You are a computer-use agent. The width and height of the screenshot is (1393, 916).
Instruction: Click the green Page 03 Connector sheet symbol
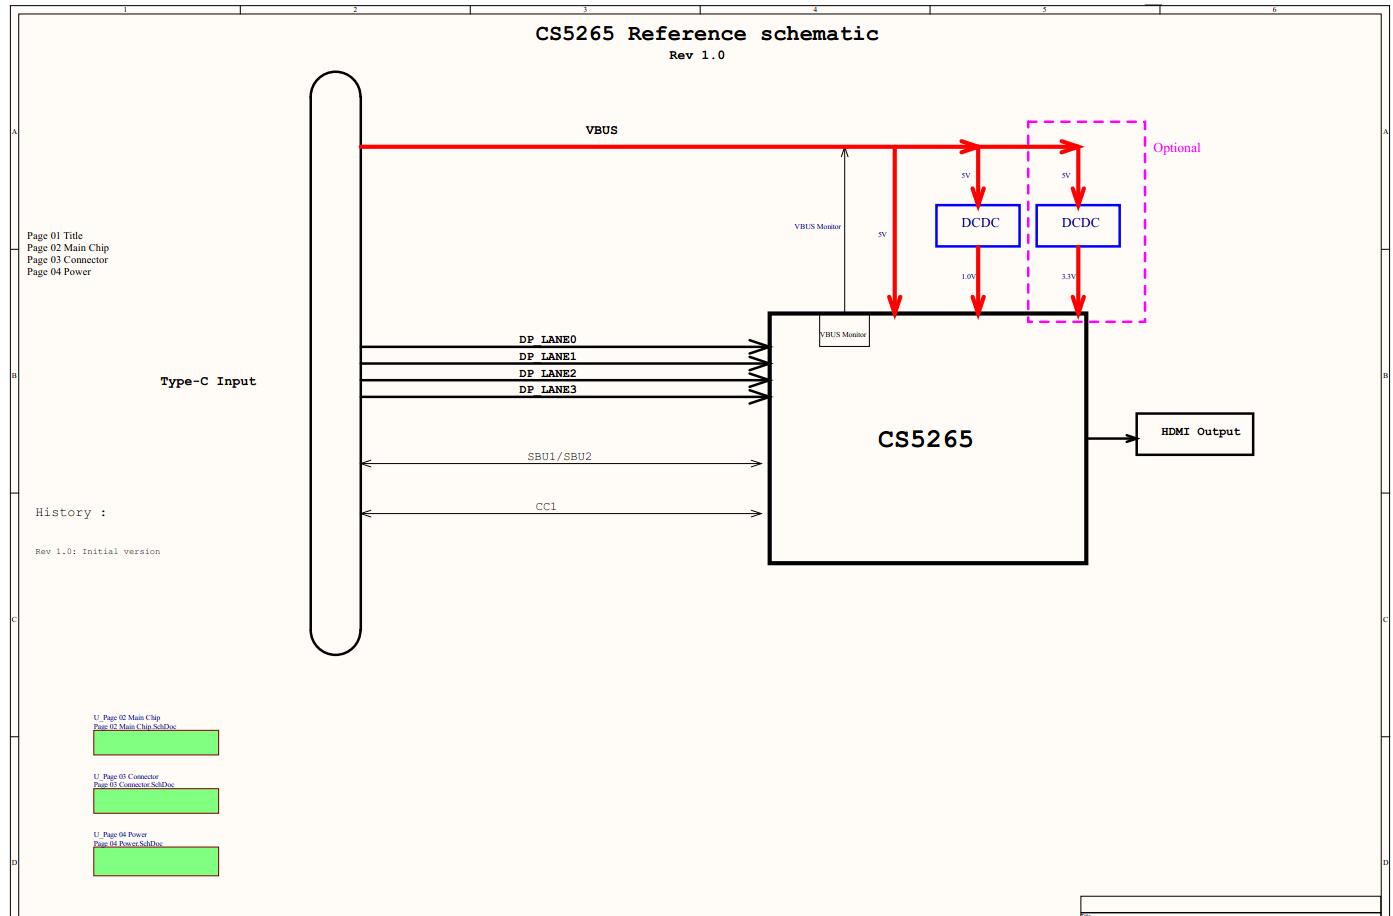pos(155,801)
